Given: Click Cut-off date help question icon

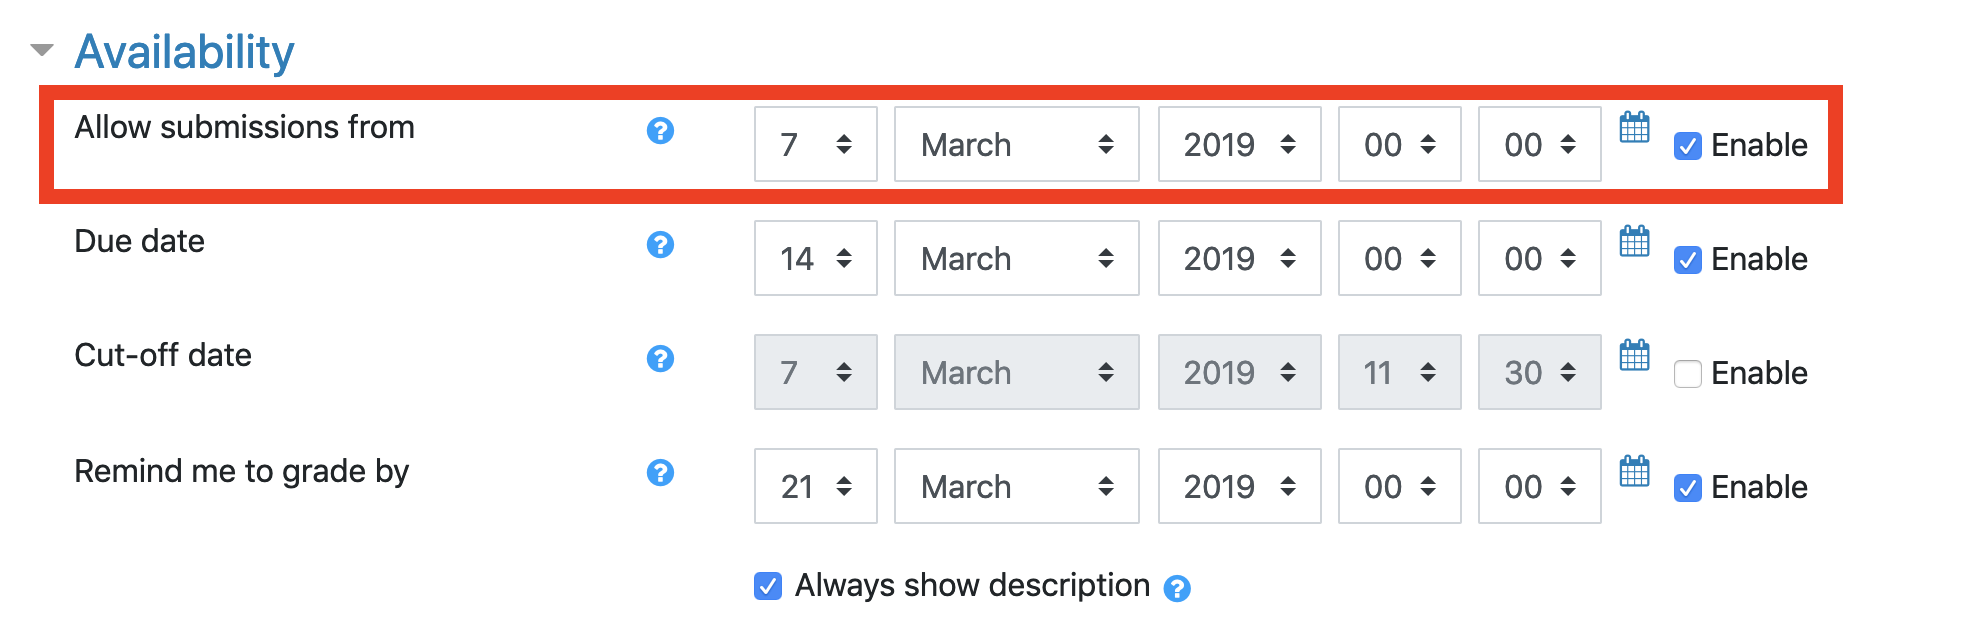Looking at the screenshot, I should 660,359.
